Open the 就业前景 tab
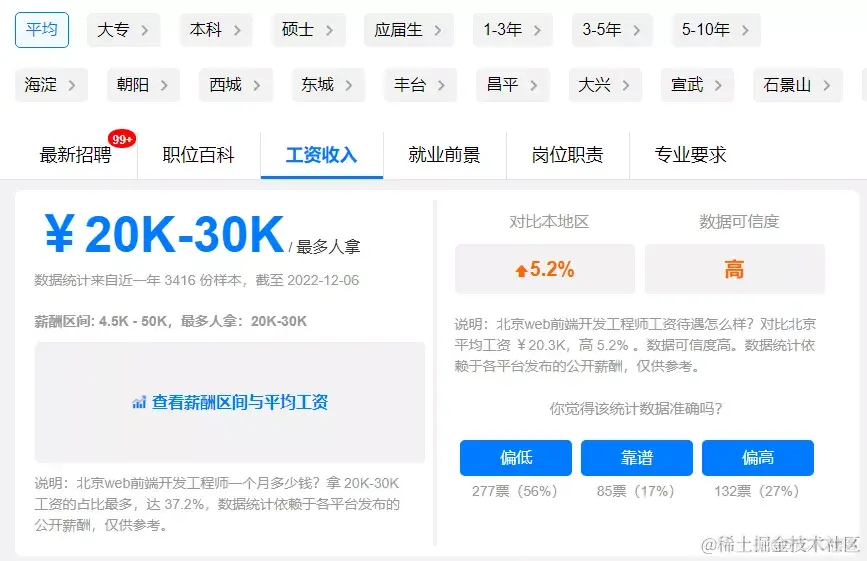Screen dimensions: 867x561 (x=444, y=155)
